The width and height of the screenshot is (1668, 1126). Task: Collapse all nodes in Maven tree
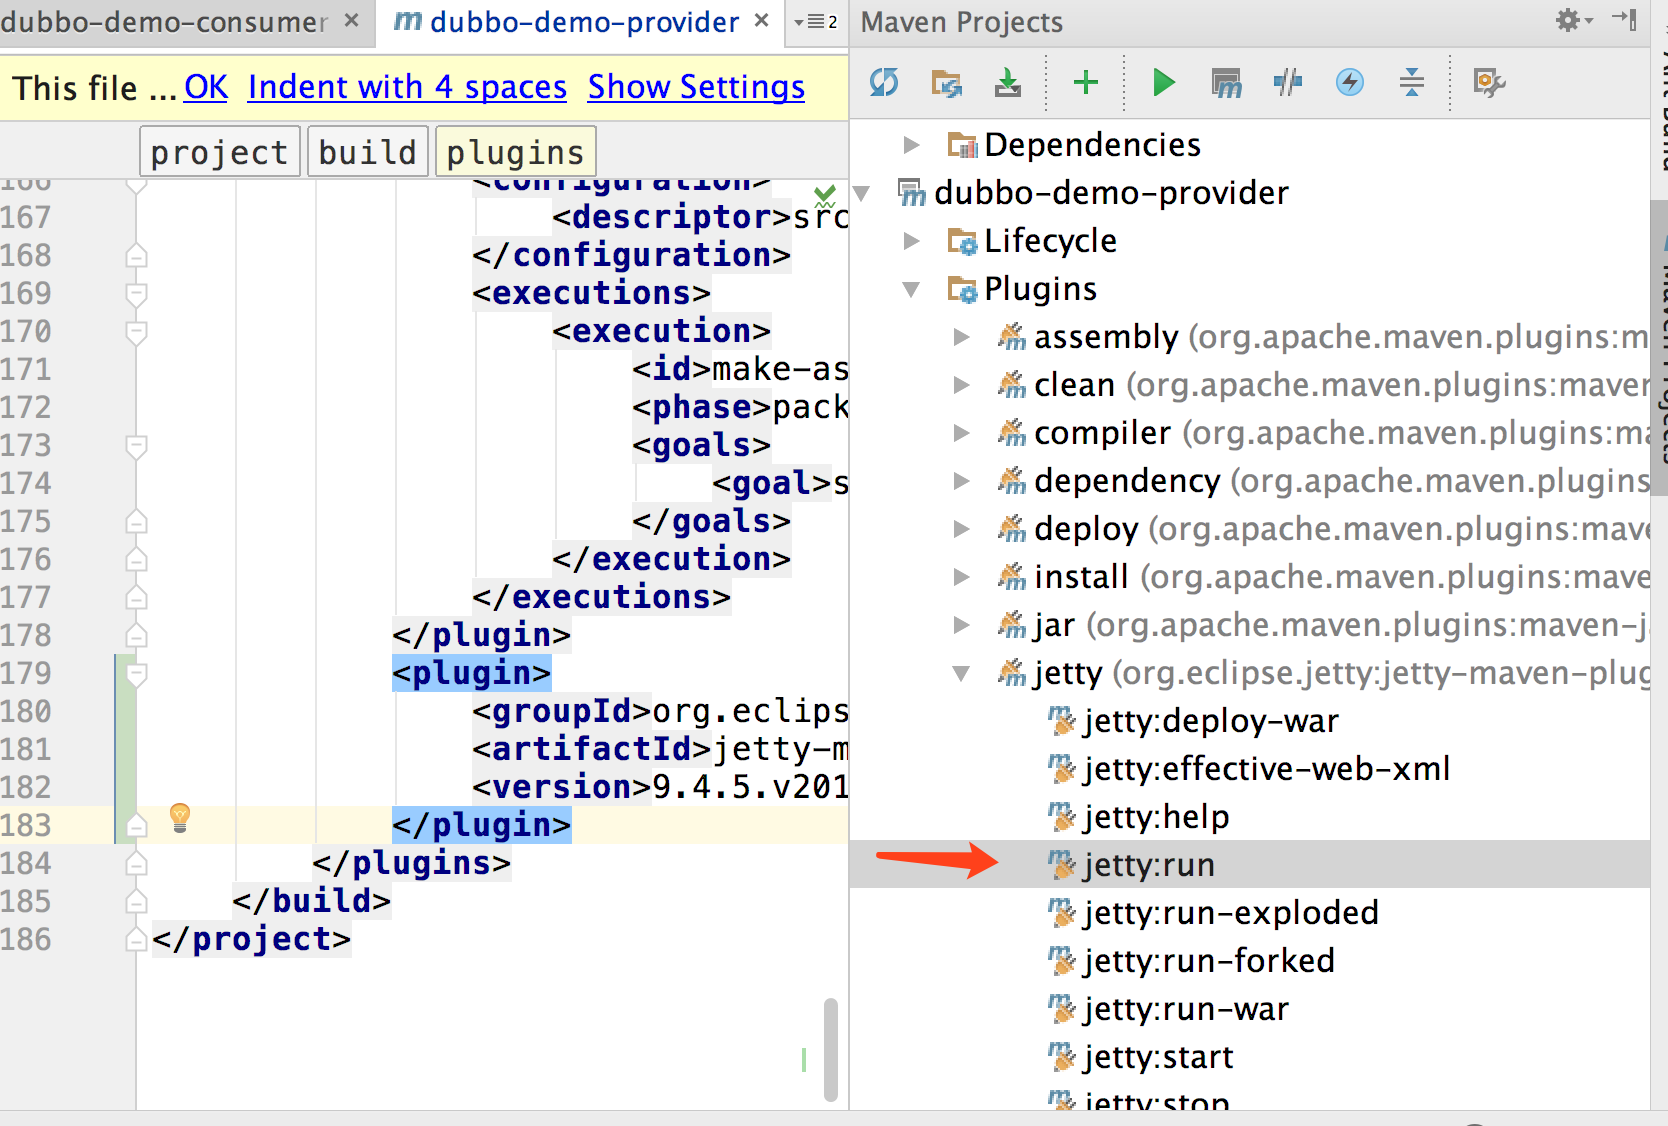(1412, 82)
